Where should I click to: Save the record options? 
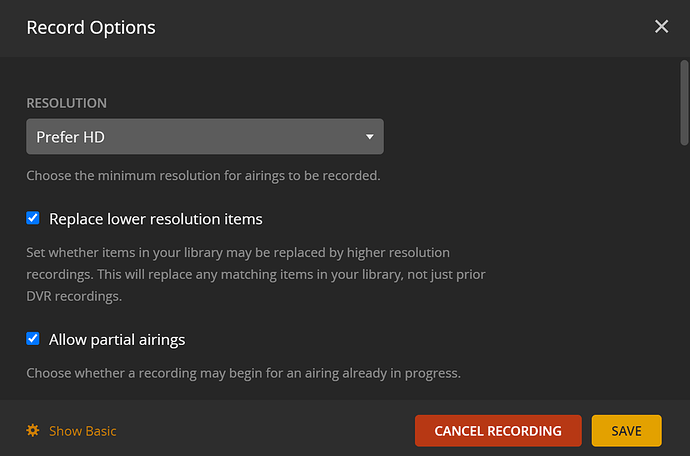coord(626,431)
